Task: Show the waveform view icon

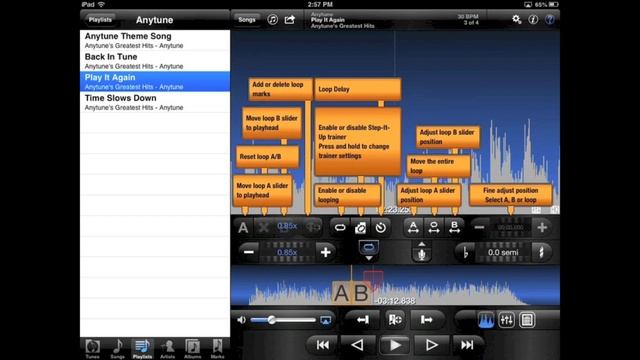Action: point(486,320)
